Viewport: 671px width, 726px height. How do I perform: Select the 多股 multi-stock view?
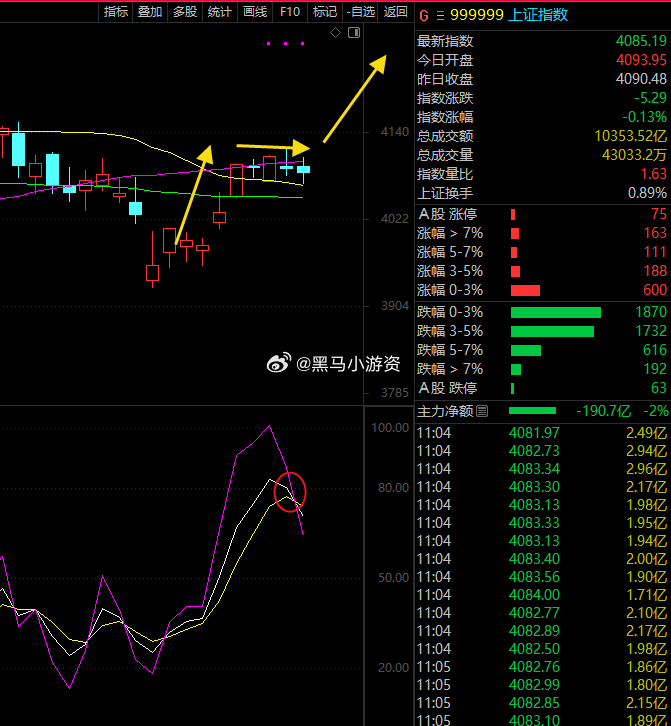[185, 12]
